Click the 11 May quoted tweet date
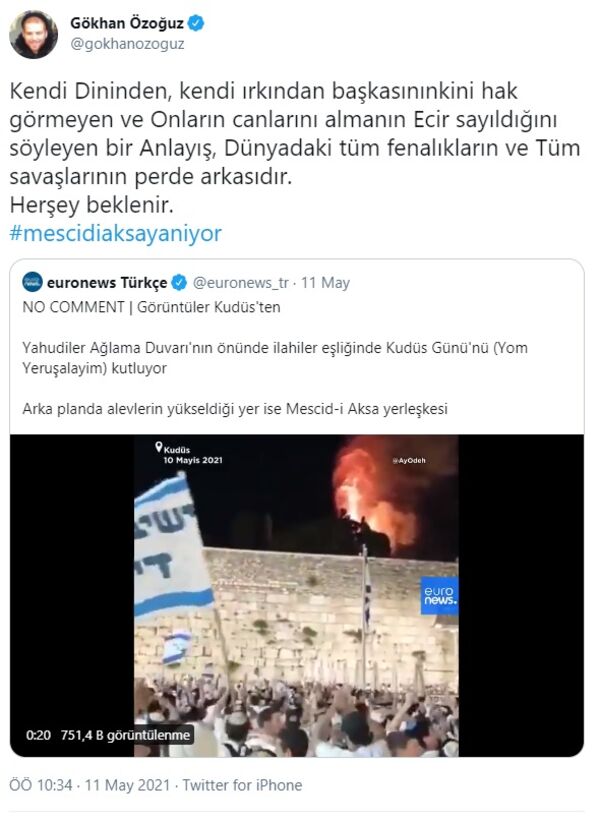Viewport: 600px width, 820px height. pos(325,283)
